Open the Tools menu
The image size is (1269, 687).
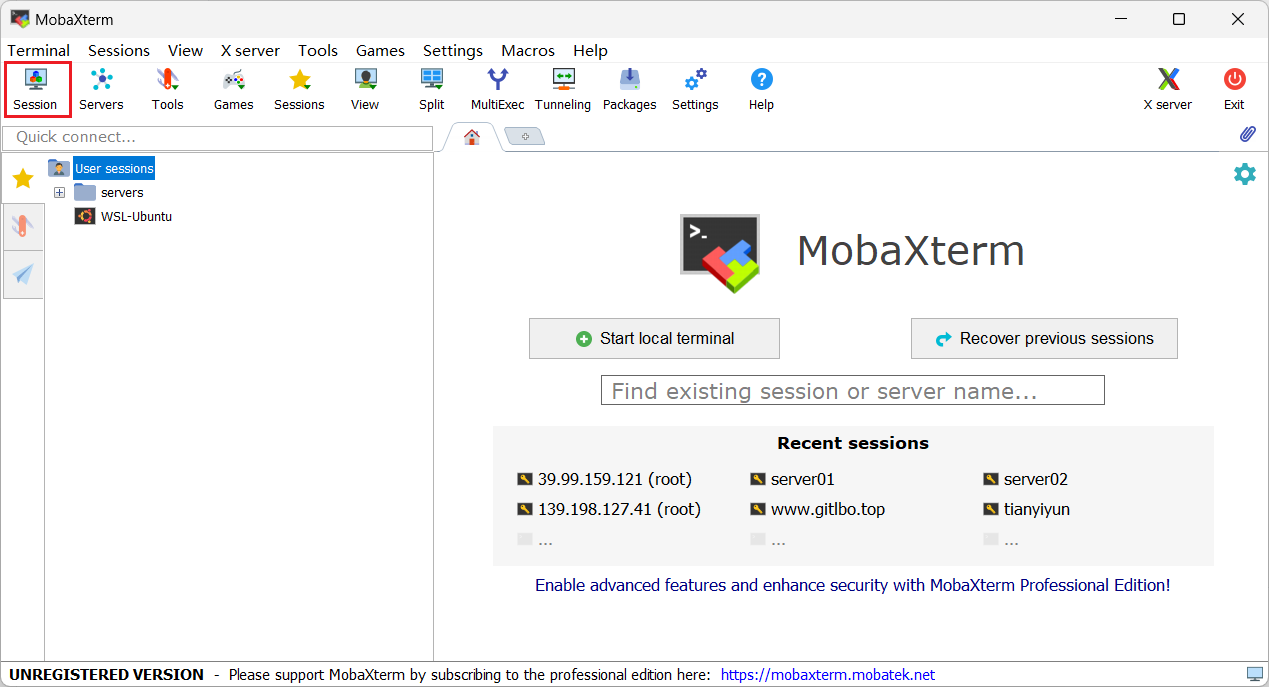(318, 50)
